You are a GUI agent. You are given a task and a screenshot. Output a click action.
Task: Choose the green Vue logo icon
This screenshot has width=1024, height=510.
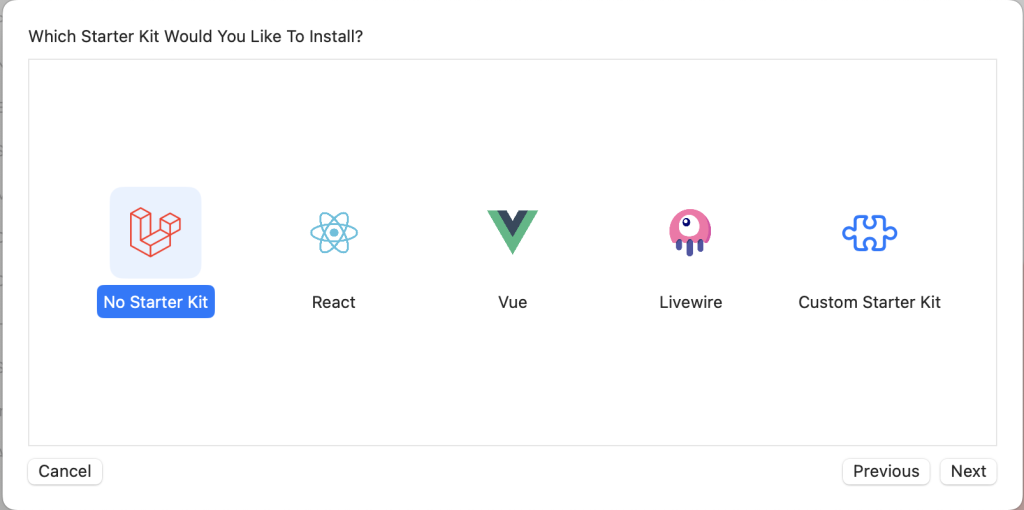(x=512, y=231)
